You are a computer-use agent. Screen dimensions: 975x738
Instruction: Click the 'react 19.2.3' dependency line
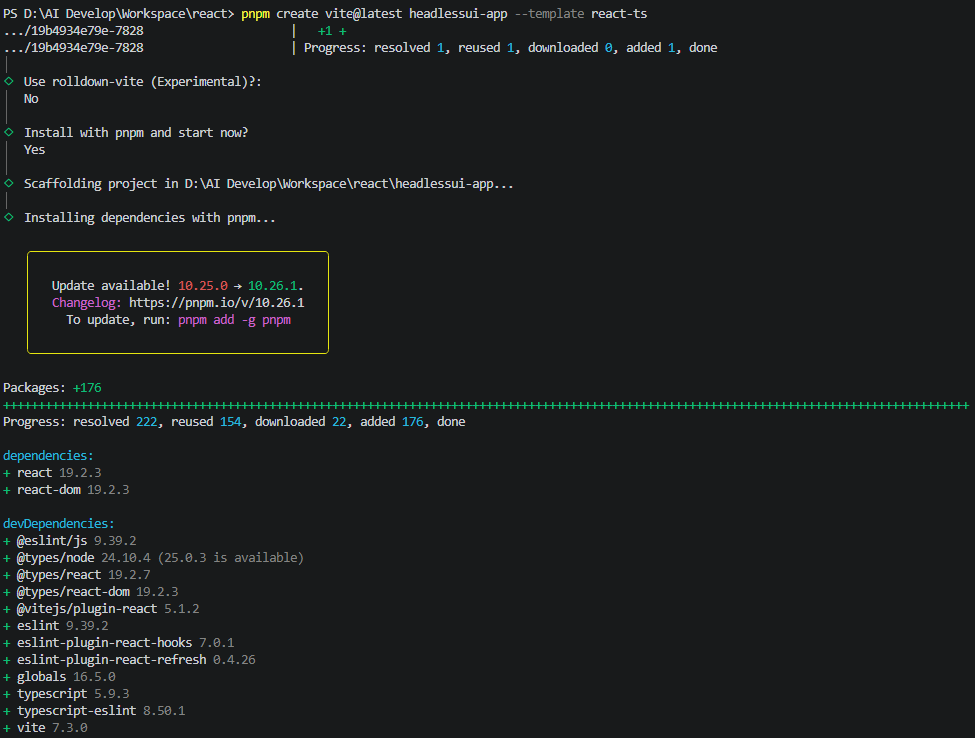pos(52,473)
